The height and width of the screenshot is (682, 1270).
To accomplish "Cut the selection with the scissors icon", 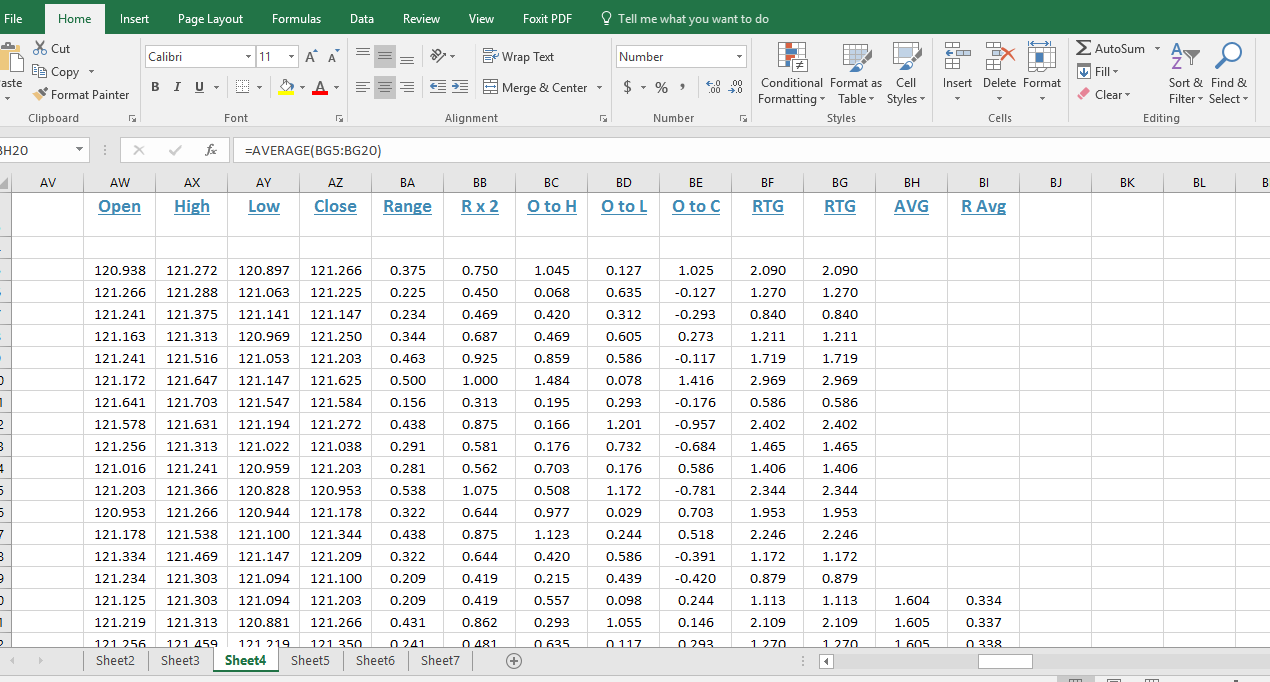I will pos(52,48).
